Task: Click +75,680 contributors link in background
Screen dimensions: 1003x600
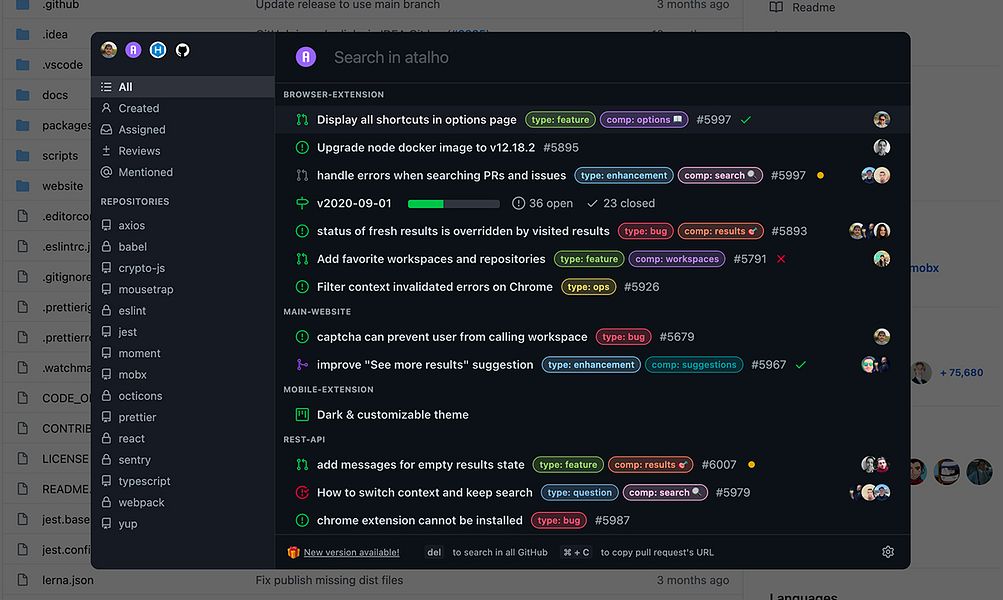Action: click(961, 372)
